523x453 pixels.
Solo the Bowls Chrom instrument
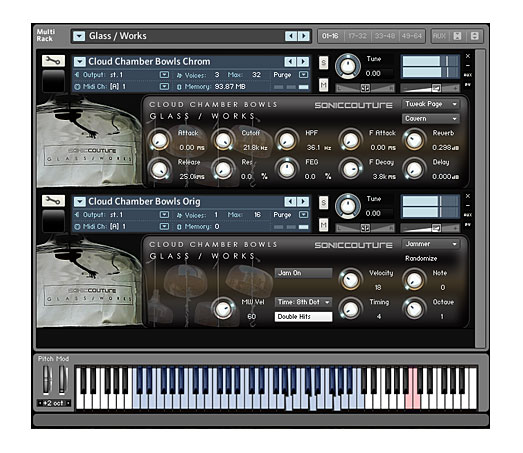click(x=323, y=62)
